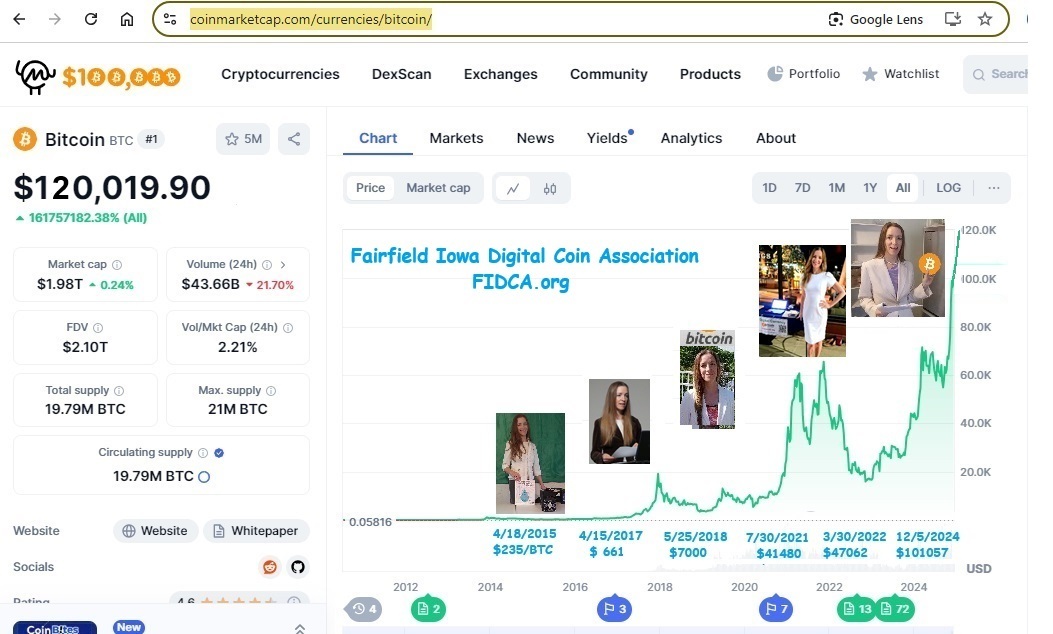Show Volume (24h) info tooltip icon
This screenshot has width=1053, height=634.
point(267,265)
